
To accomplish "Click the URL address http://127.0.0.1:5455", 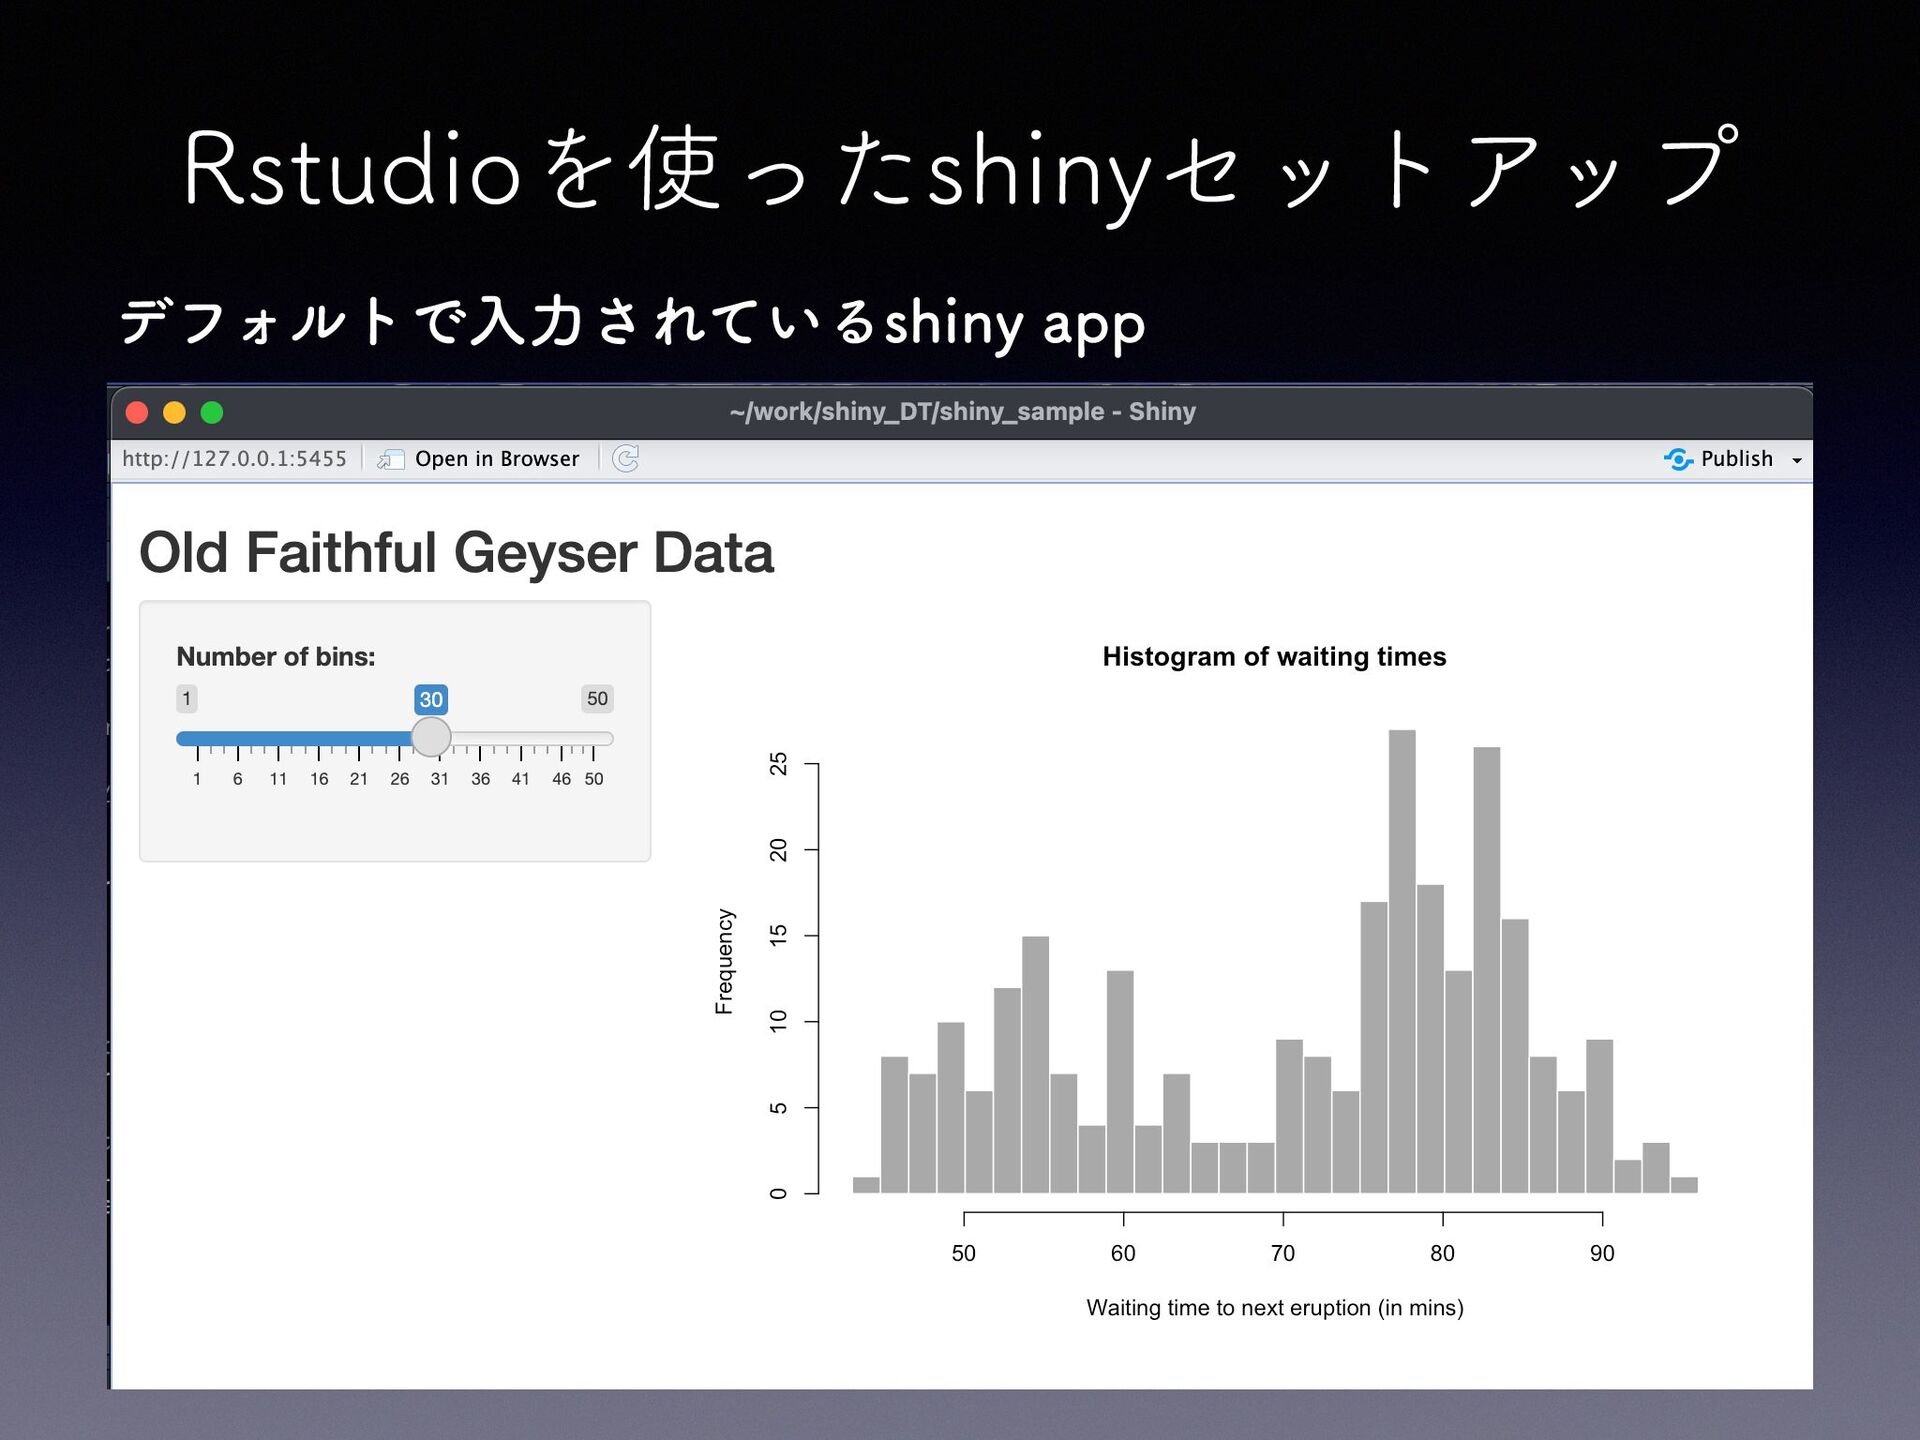I will [234, 459].
